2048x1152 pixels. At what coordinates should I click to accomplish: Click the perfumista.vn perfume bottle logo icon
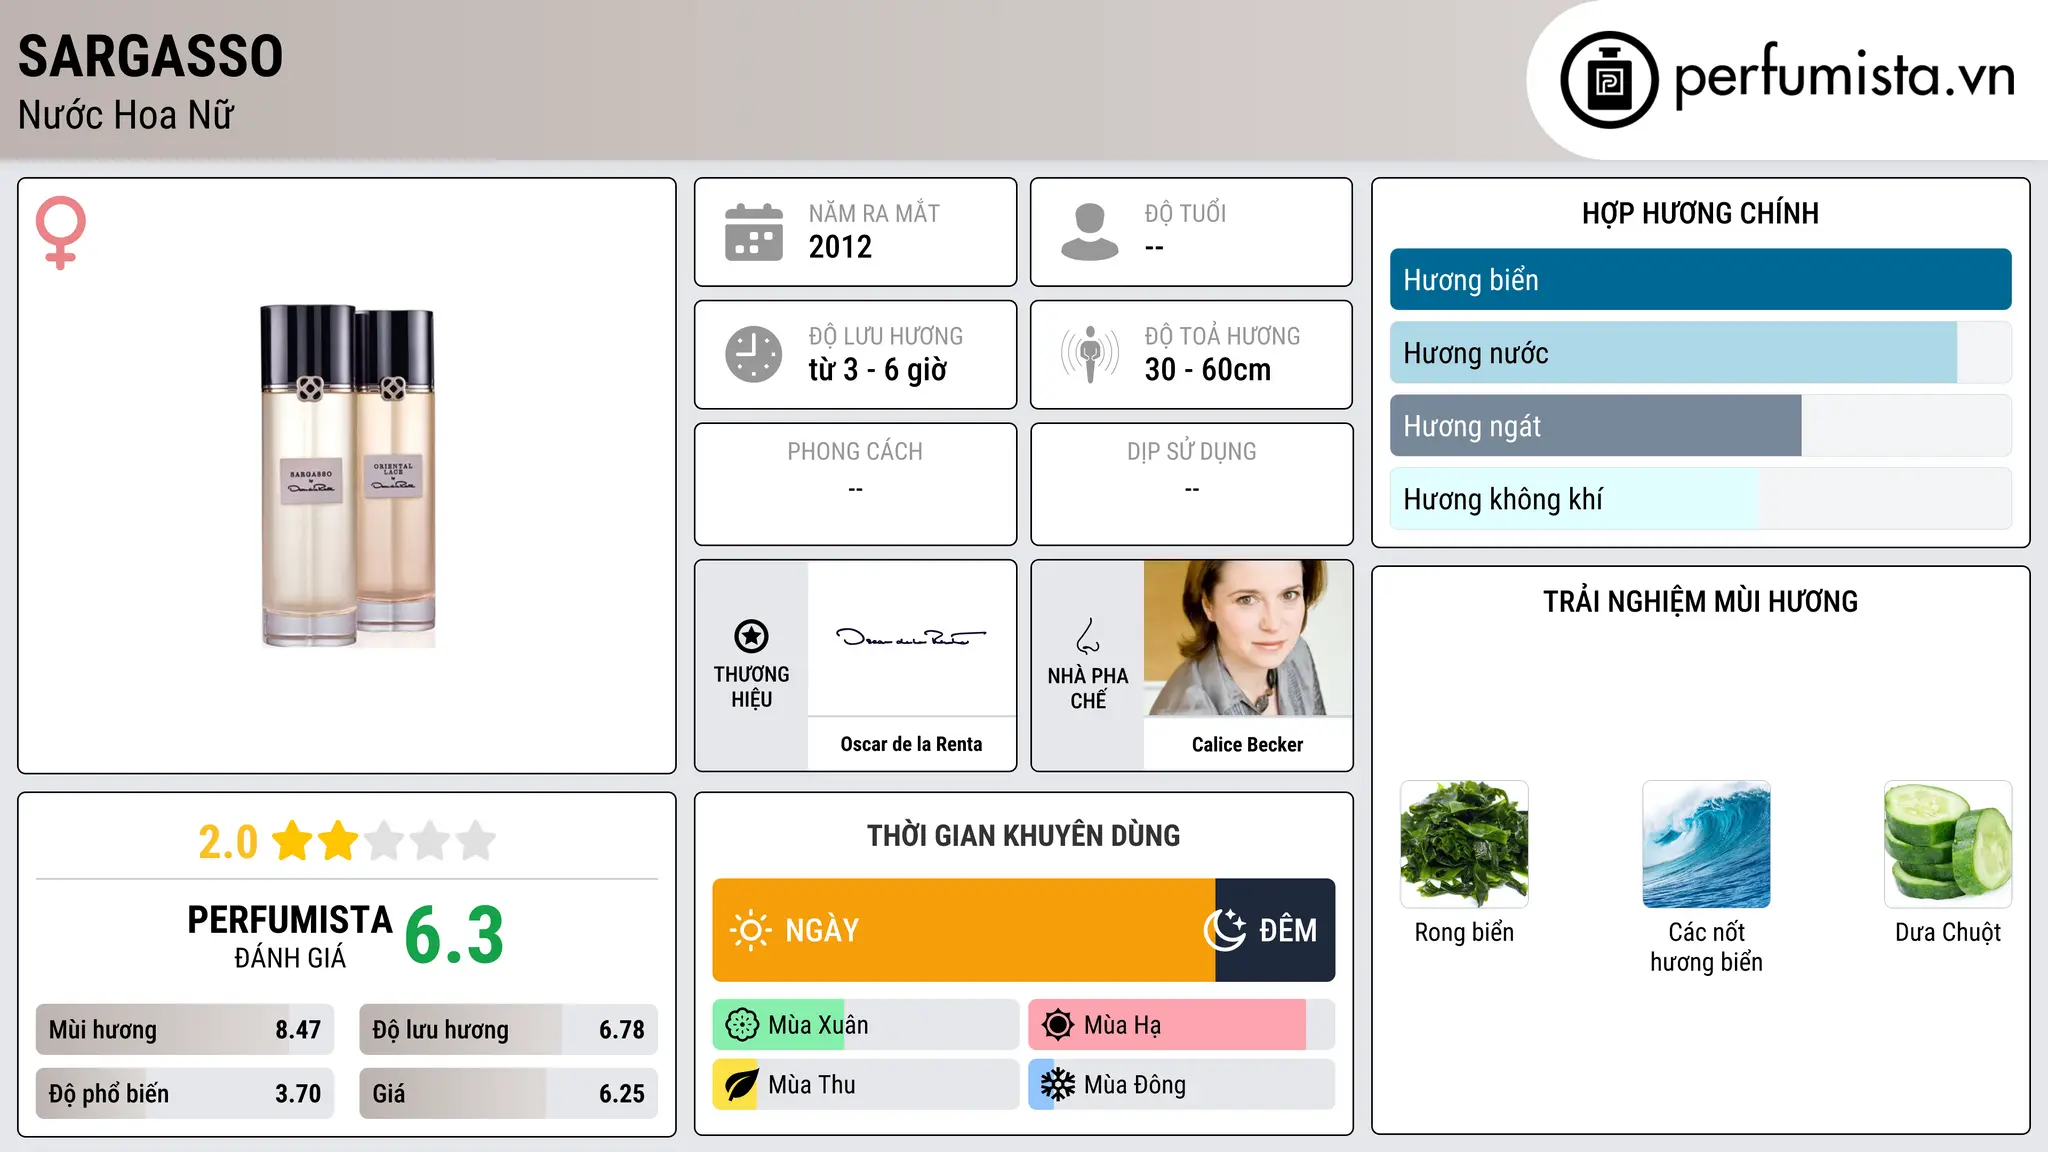[1609, 80]
